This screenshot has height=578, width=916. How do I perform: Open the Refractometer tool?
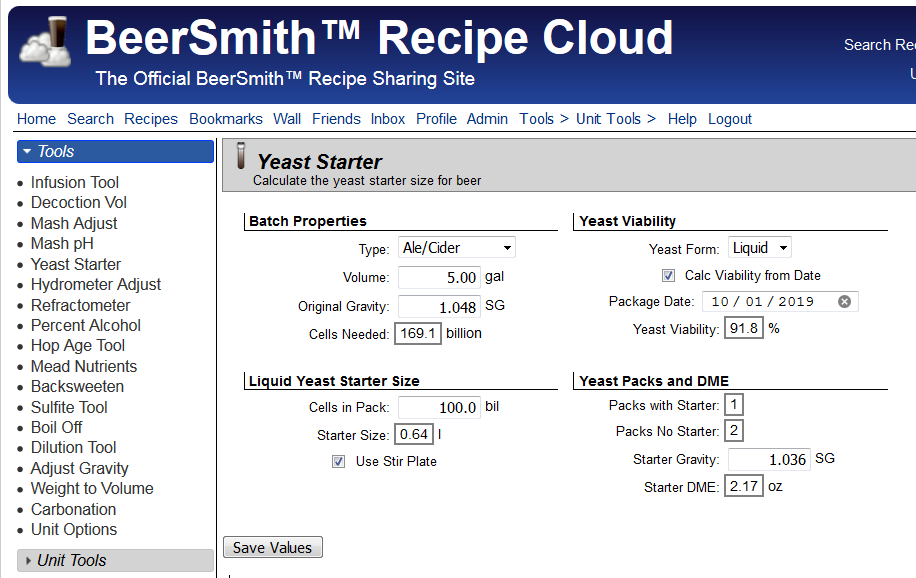[x=81, y=305]
